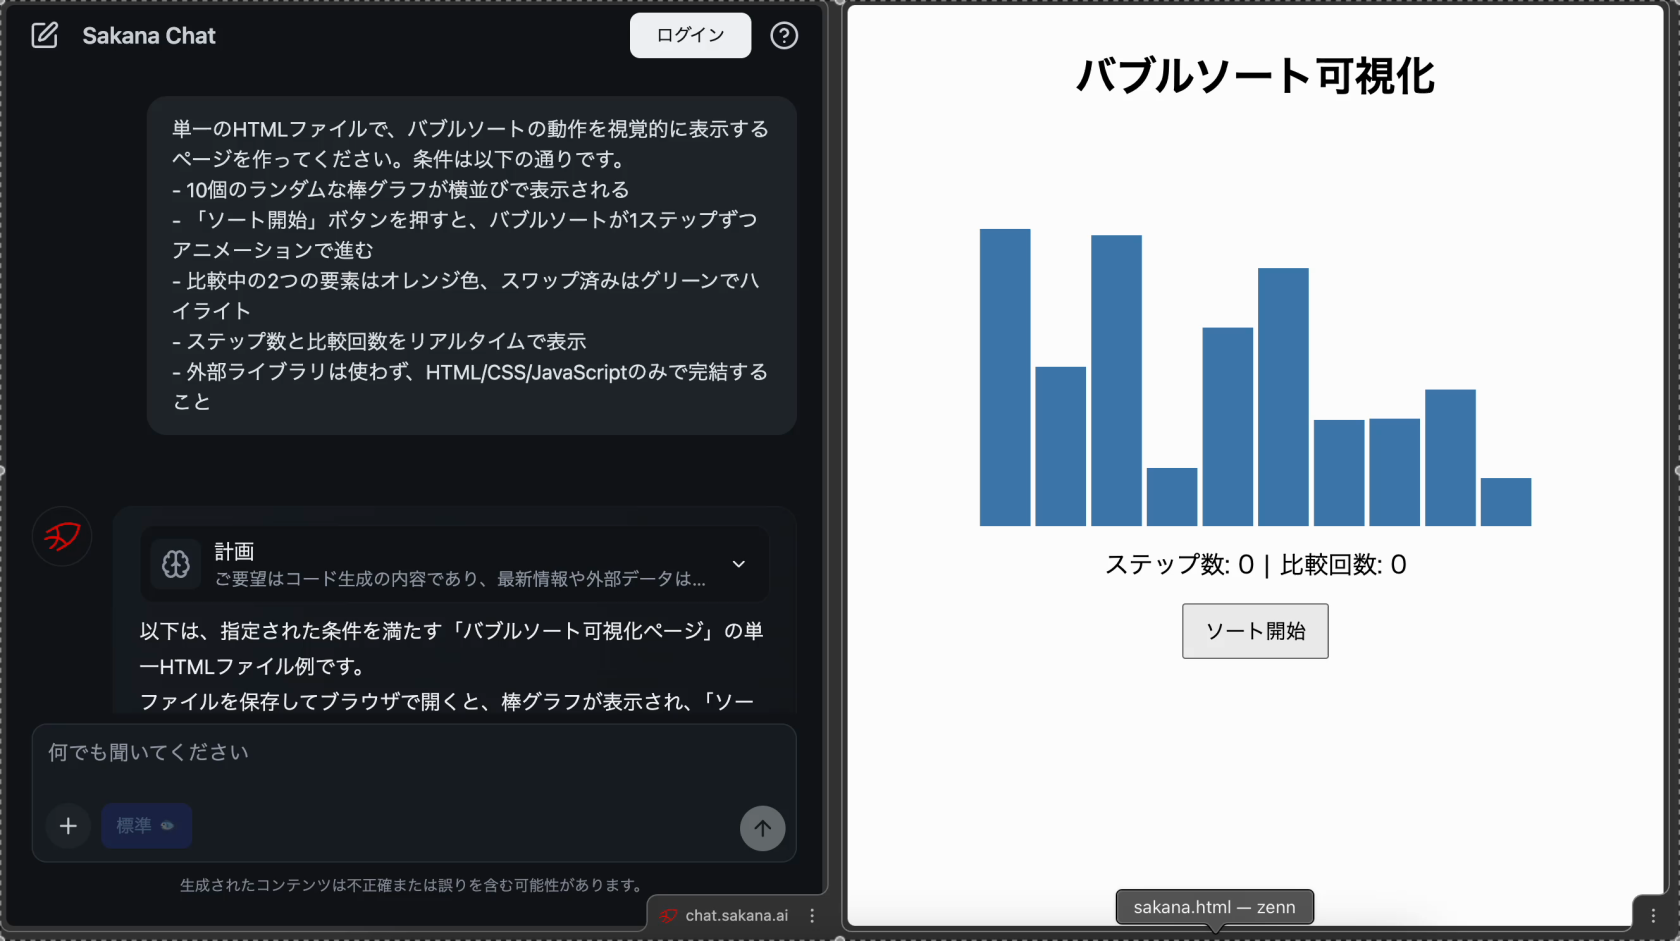Click the upward send arrow button
This screenshot has height=941, width=1680.
point(762,828)
